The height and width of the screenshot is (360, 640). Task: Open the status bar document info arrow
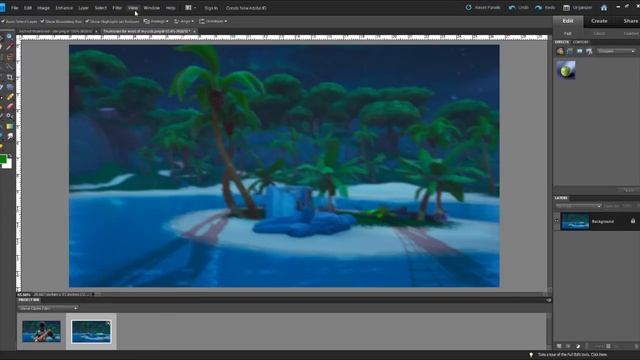click(93, 294)
